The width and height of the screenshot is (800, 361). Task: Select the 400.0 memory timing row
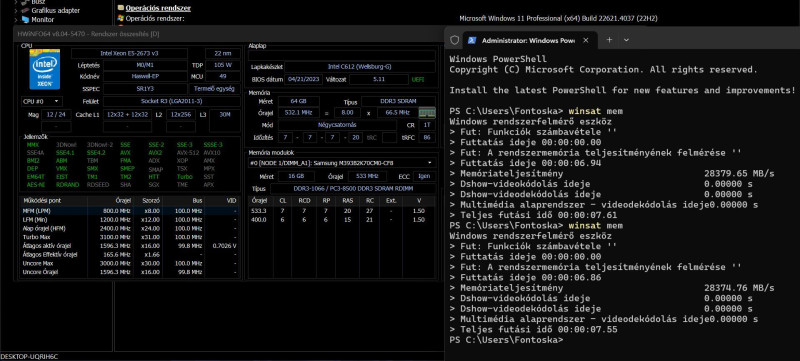pyautogui.click(x=342, y=219)
